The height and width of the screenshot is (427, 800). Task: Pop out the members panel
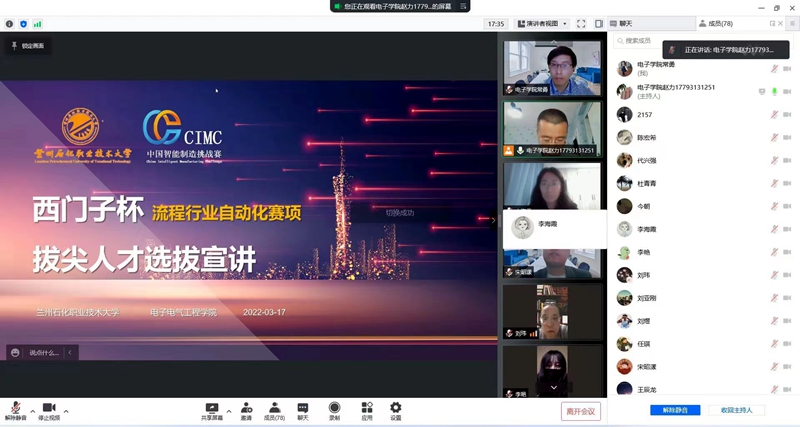(x=772, y=23)
